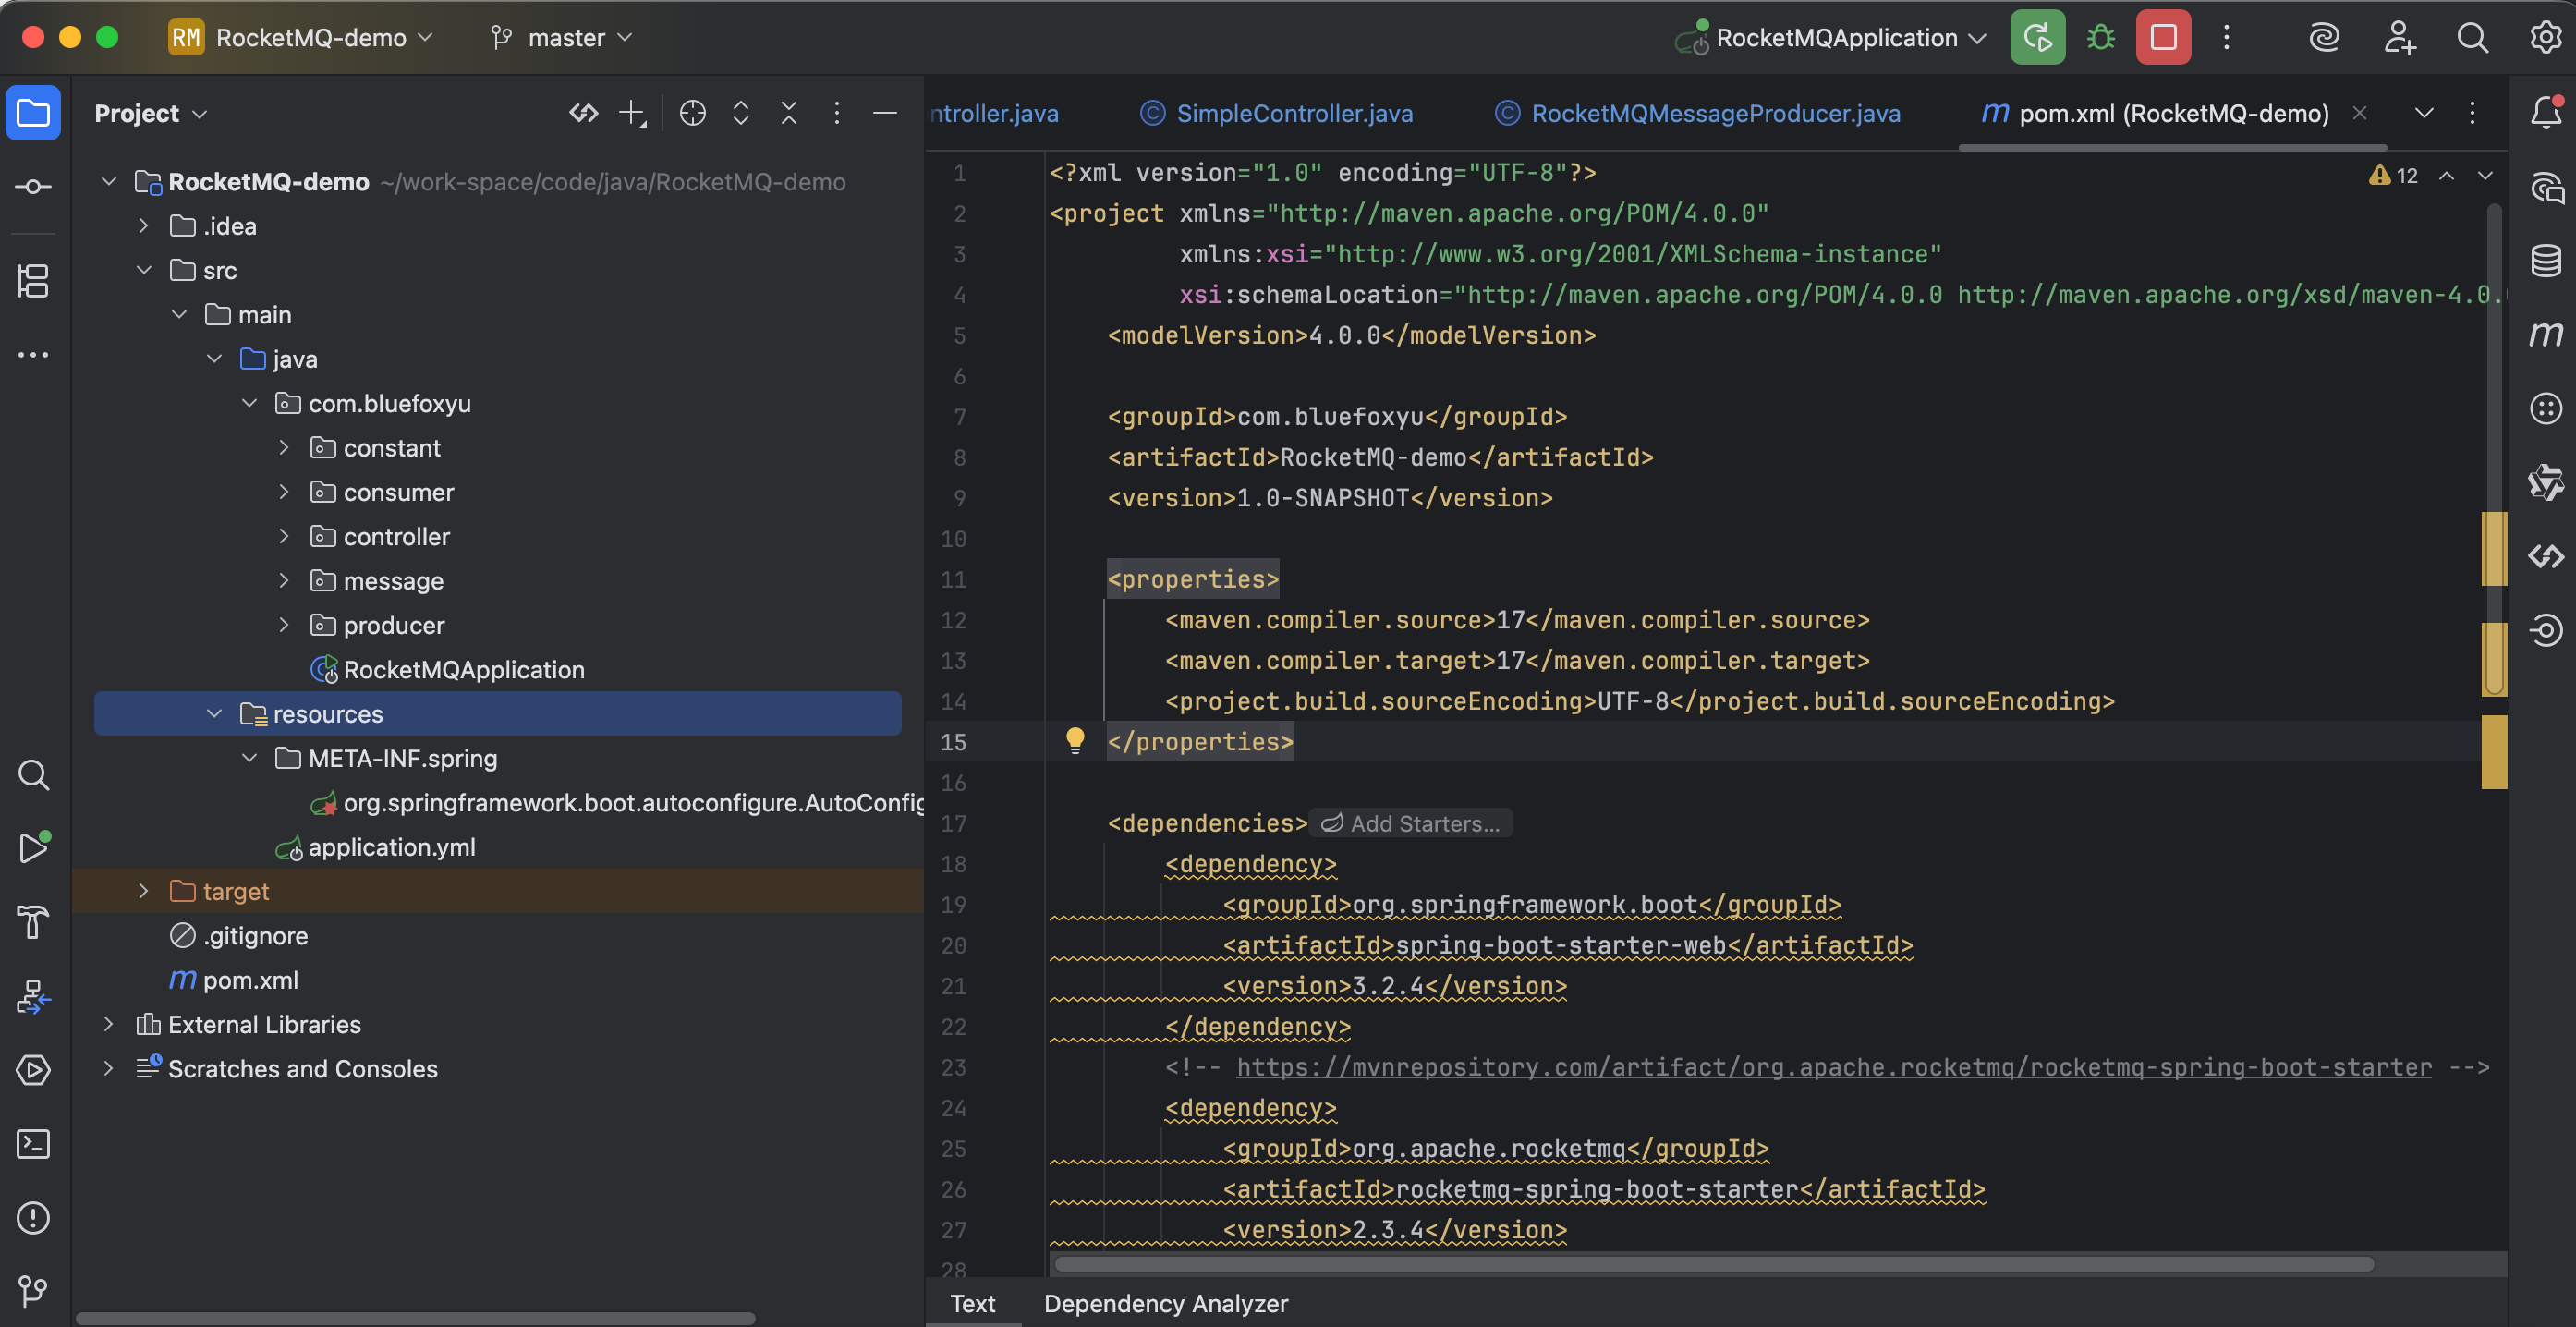The width and height of the screenshot is (2576, 1327).
Task: Click the mvnrepository link in the comment
Action: click(1833, 1067)
